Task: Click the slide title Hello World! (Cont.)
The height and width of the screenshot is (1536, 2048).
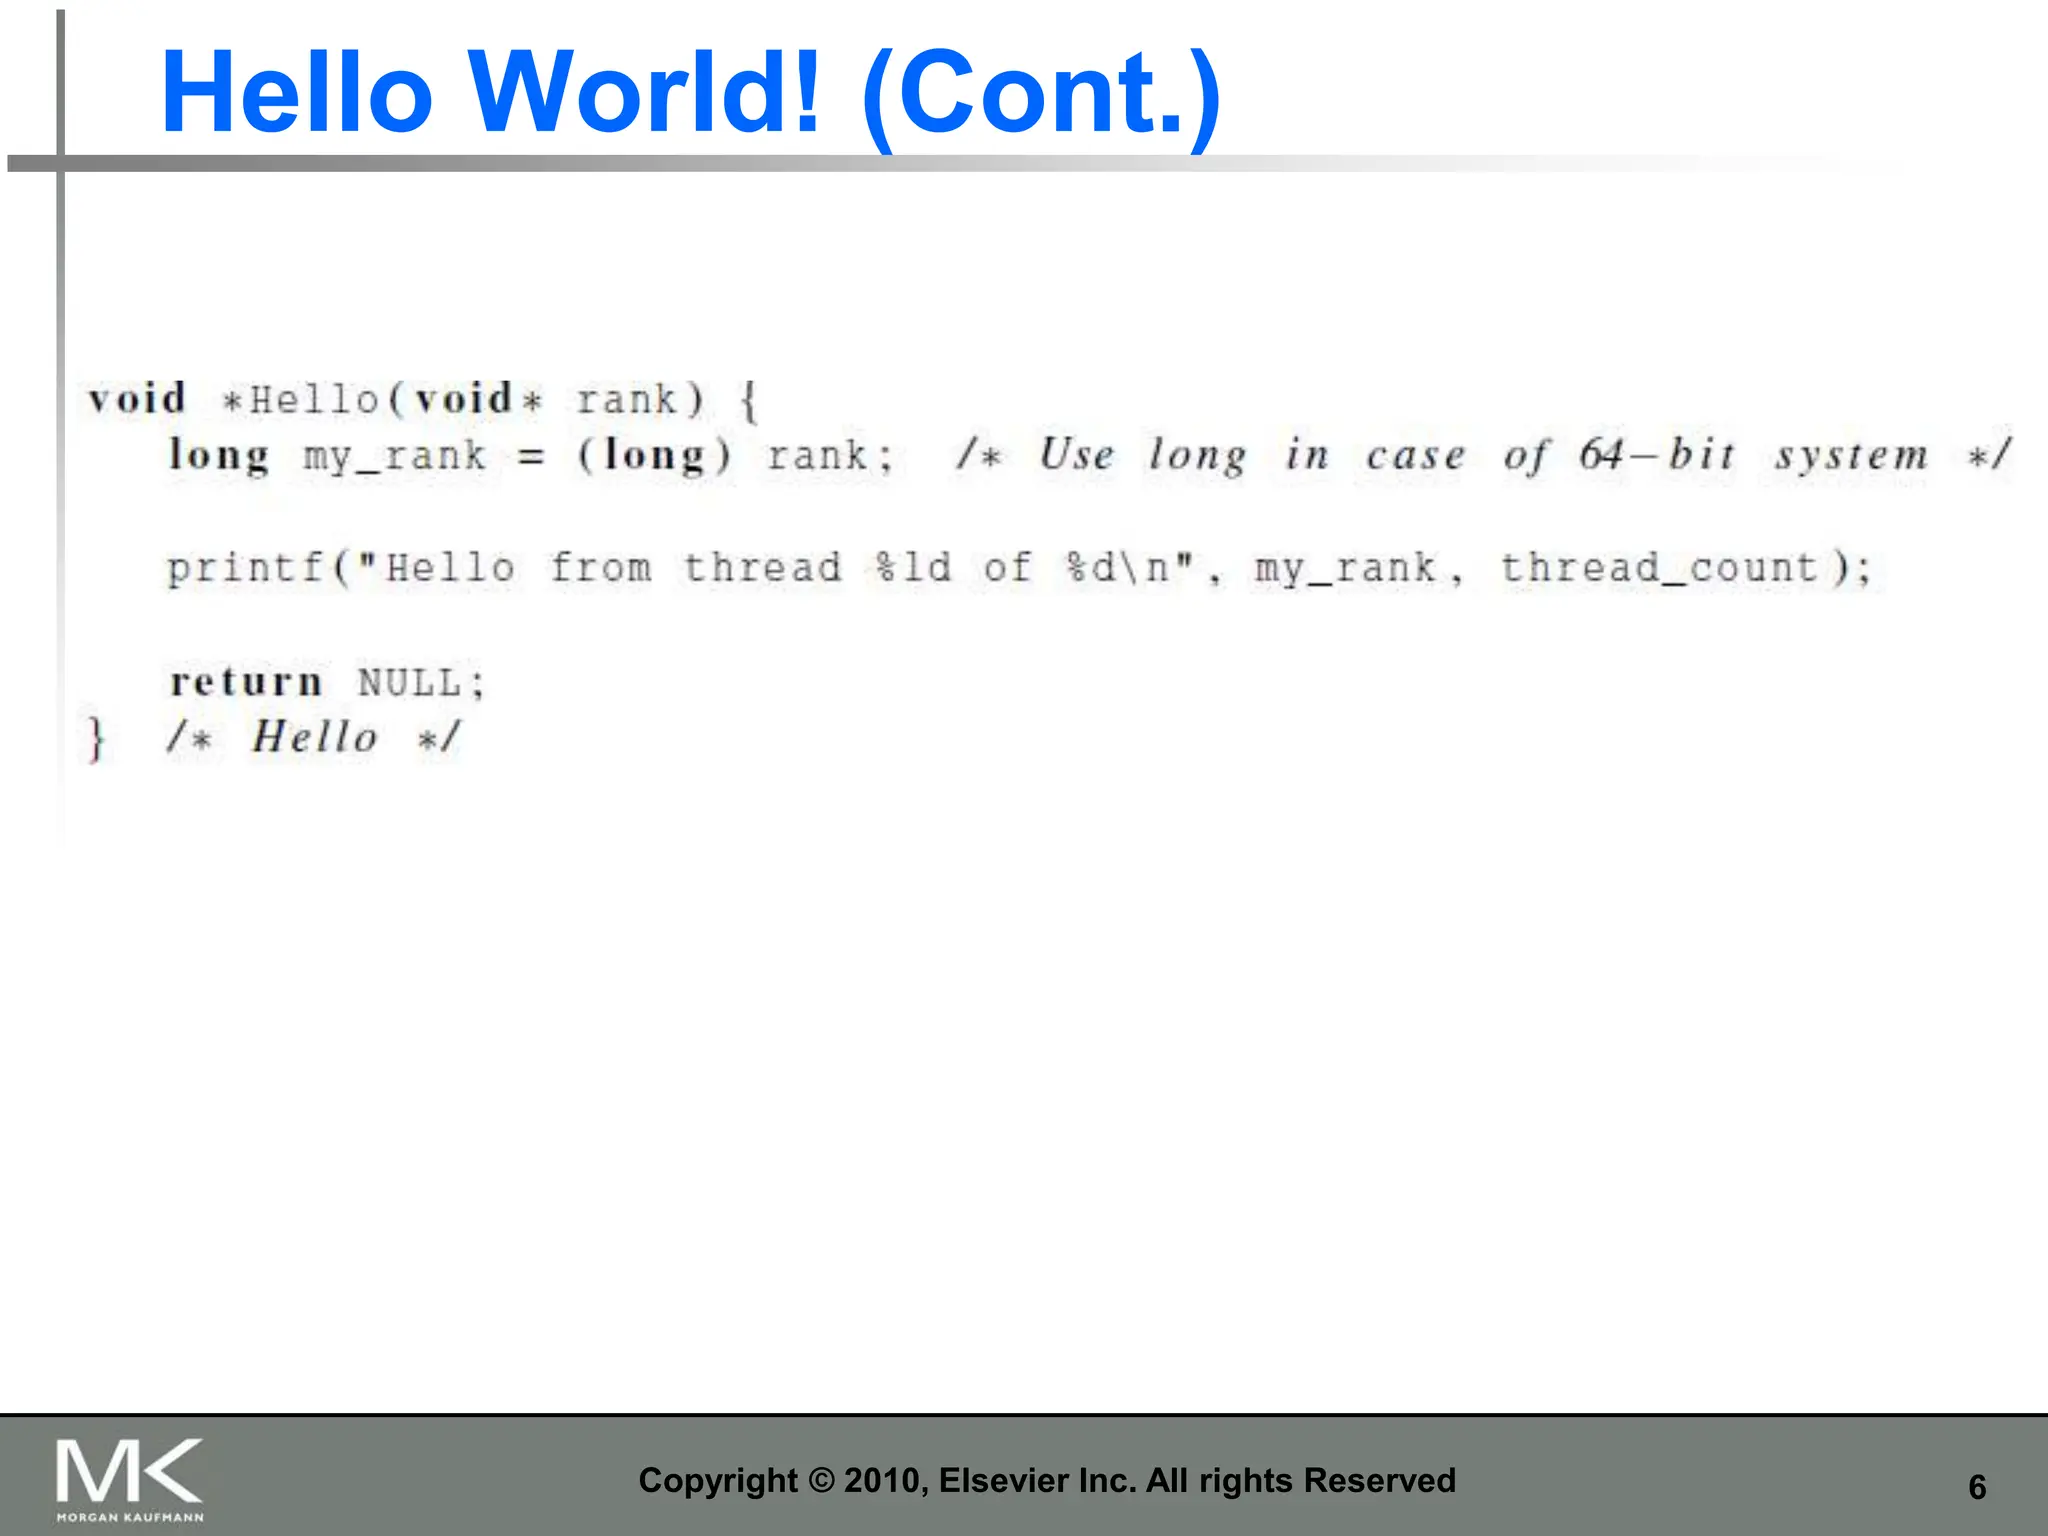Action: click(x=690, y=92)
